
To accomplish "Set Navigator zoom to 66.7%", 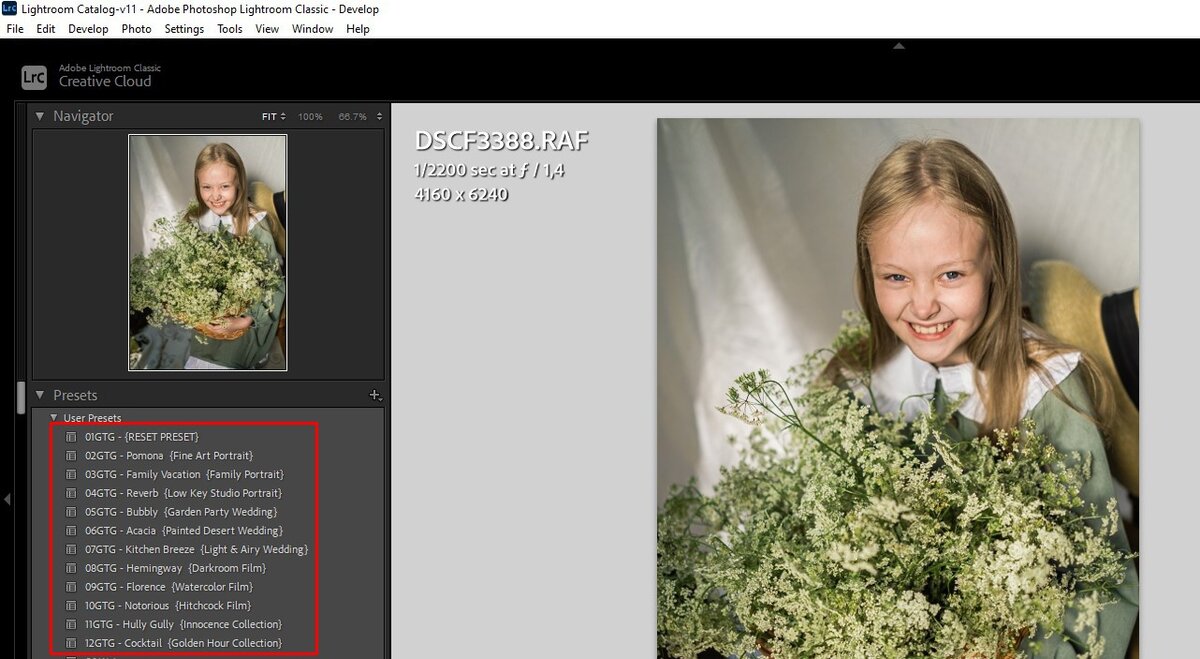I will coord(352,117).
